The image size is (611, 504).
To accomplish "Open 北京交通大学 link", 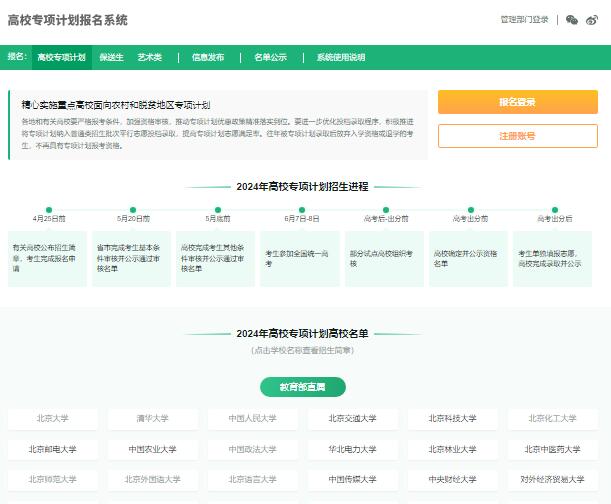I will tap(353, 419).
